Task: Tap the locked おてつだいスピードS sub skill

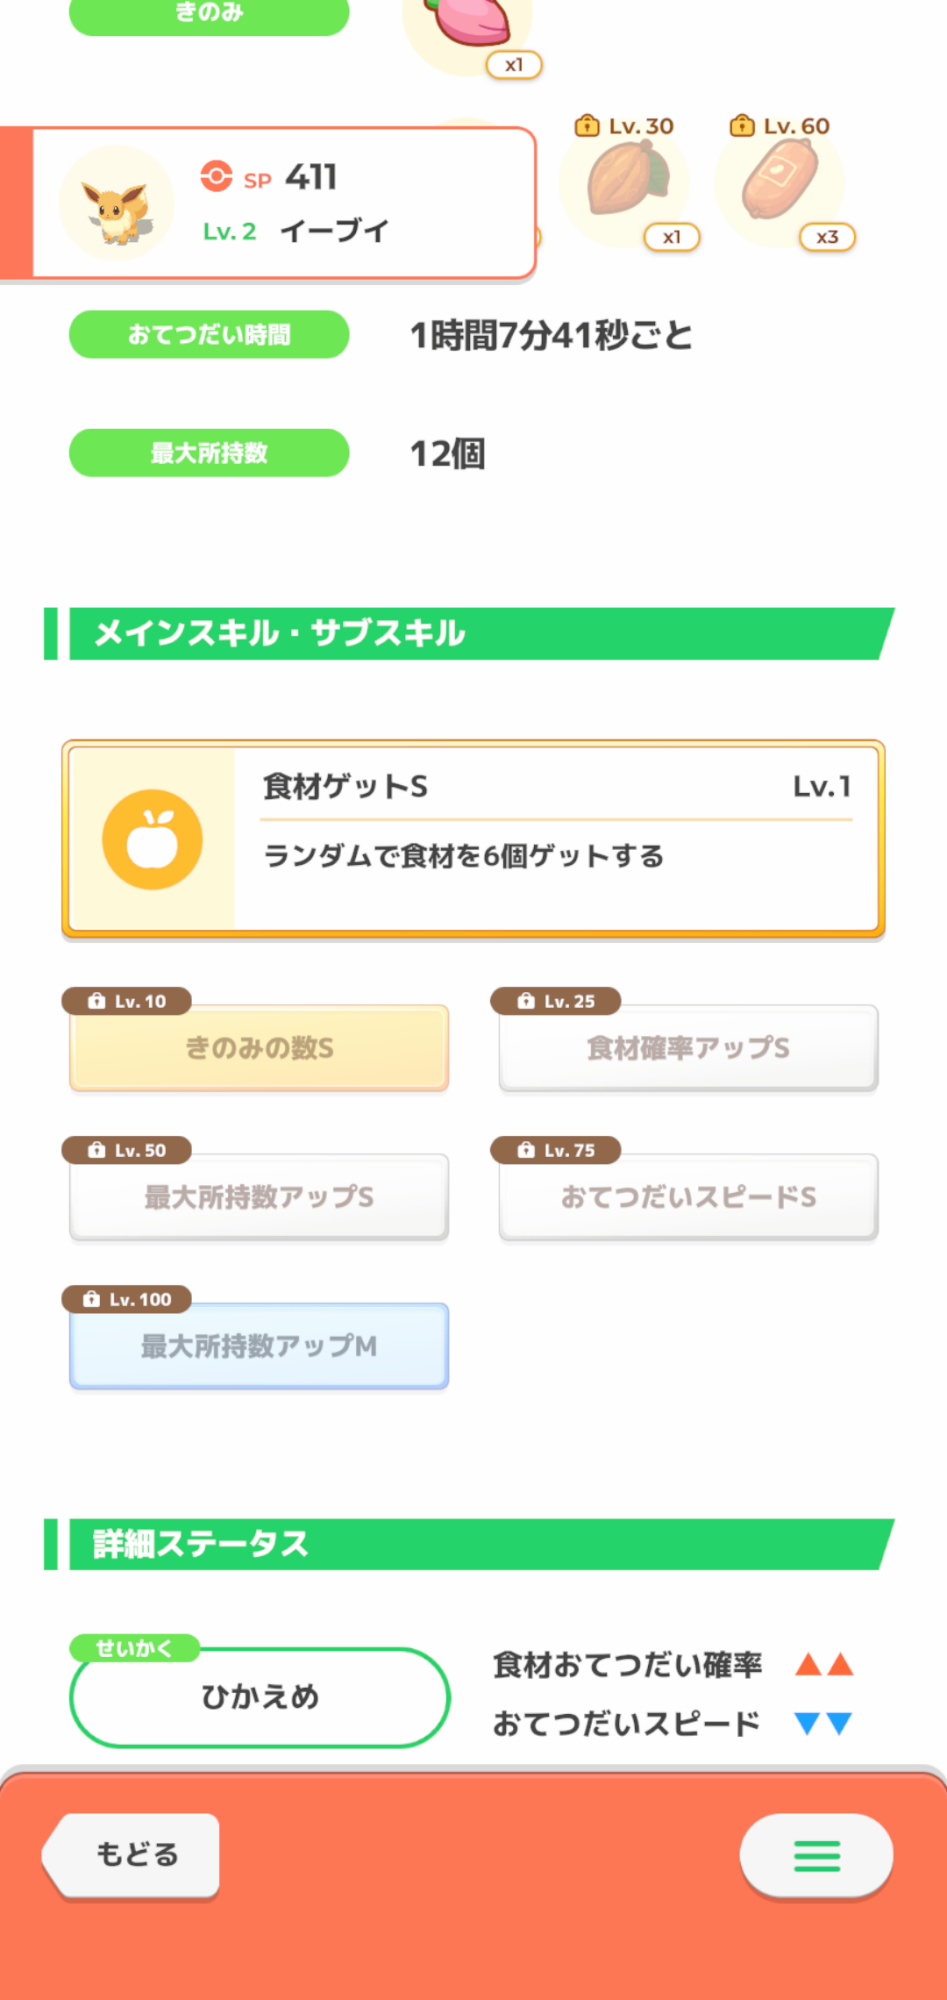Action: [688, 1197]
